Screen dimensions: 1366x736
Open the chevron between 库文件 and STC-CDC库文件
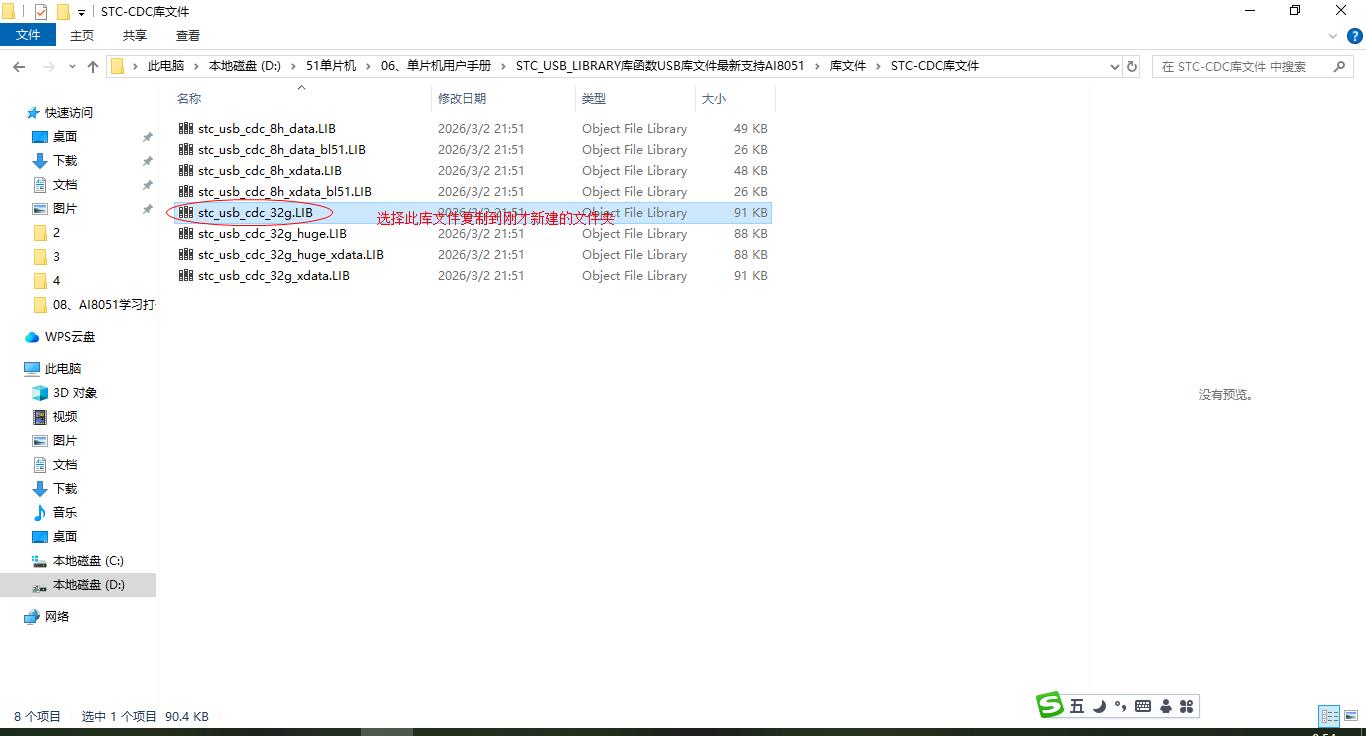879,66
